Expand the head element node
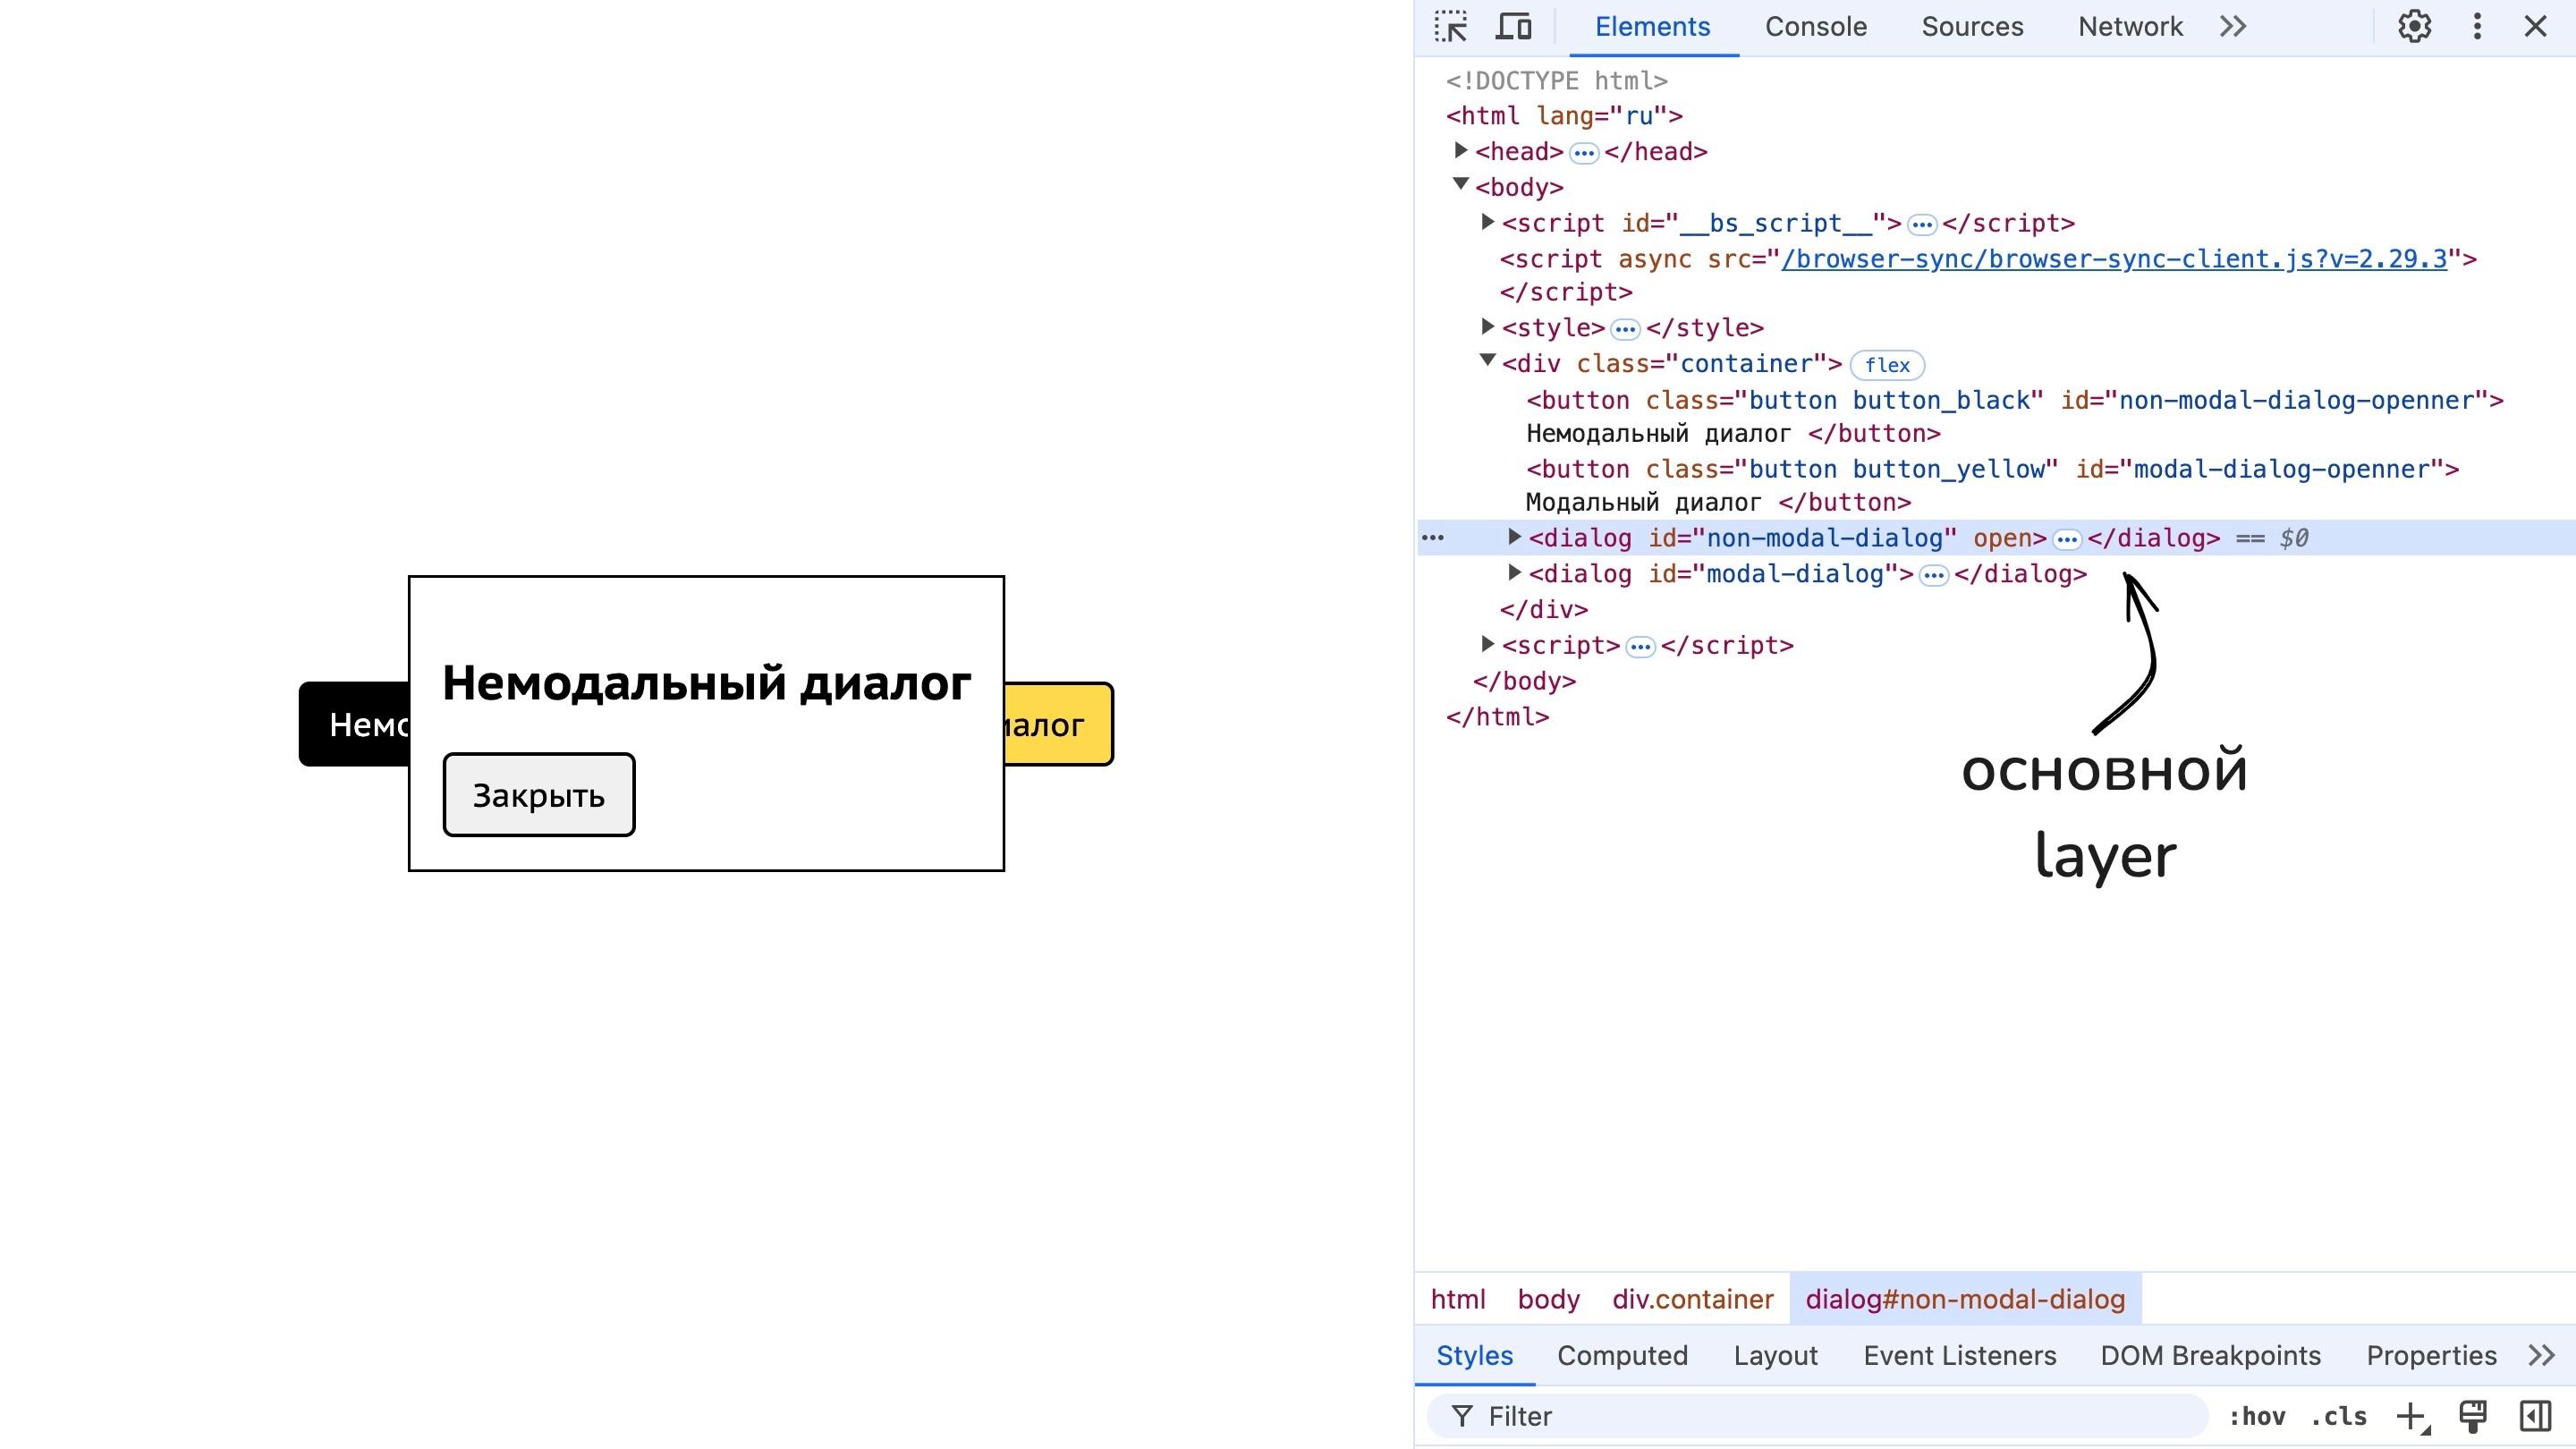The image size is (2576, 1449). (1460, 151)
